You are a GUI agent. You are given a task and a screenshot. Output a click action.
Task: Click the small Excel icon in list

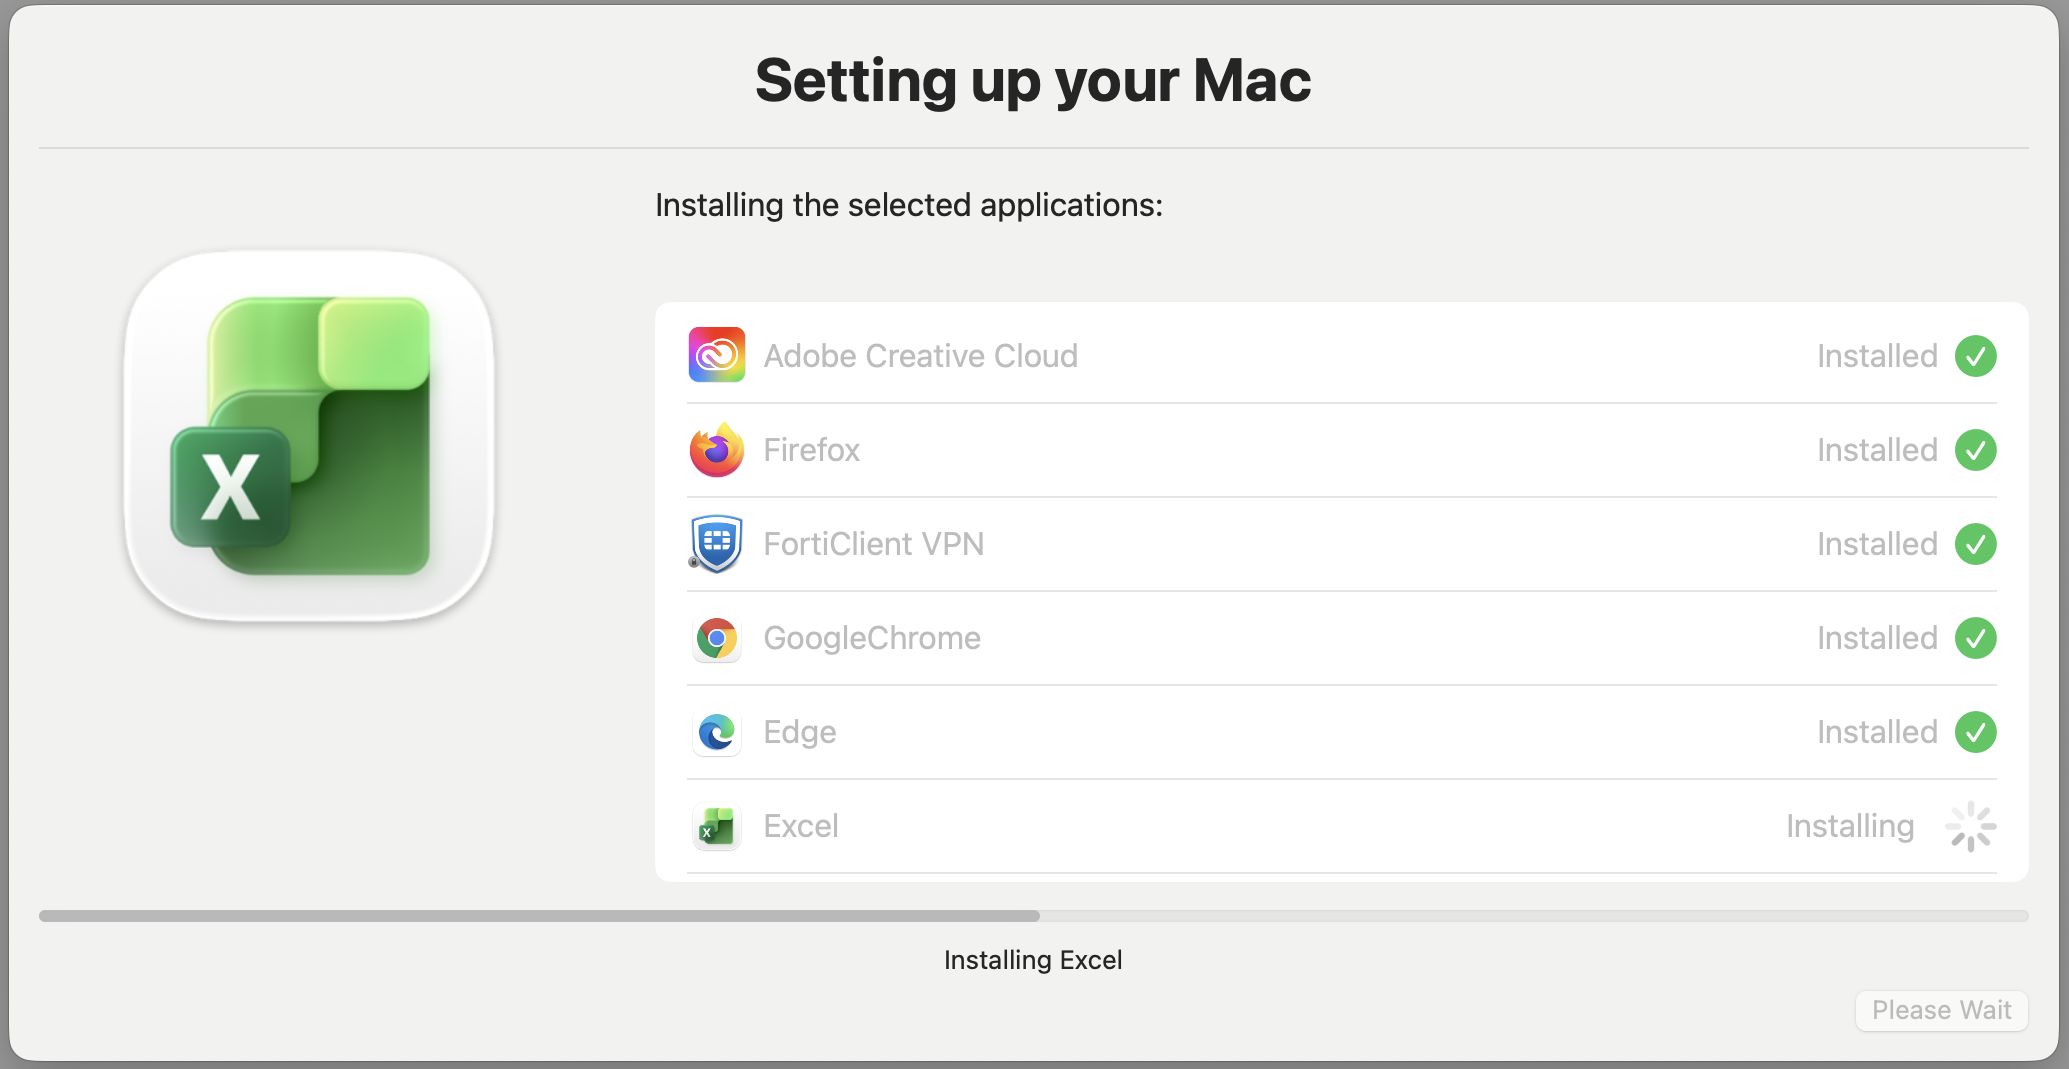[x=717, y=827]
